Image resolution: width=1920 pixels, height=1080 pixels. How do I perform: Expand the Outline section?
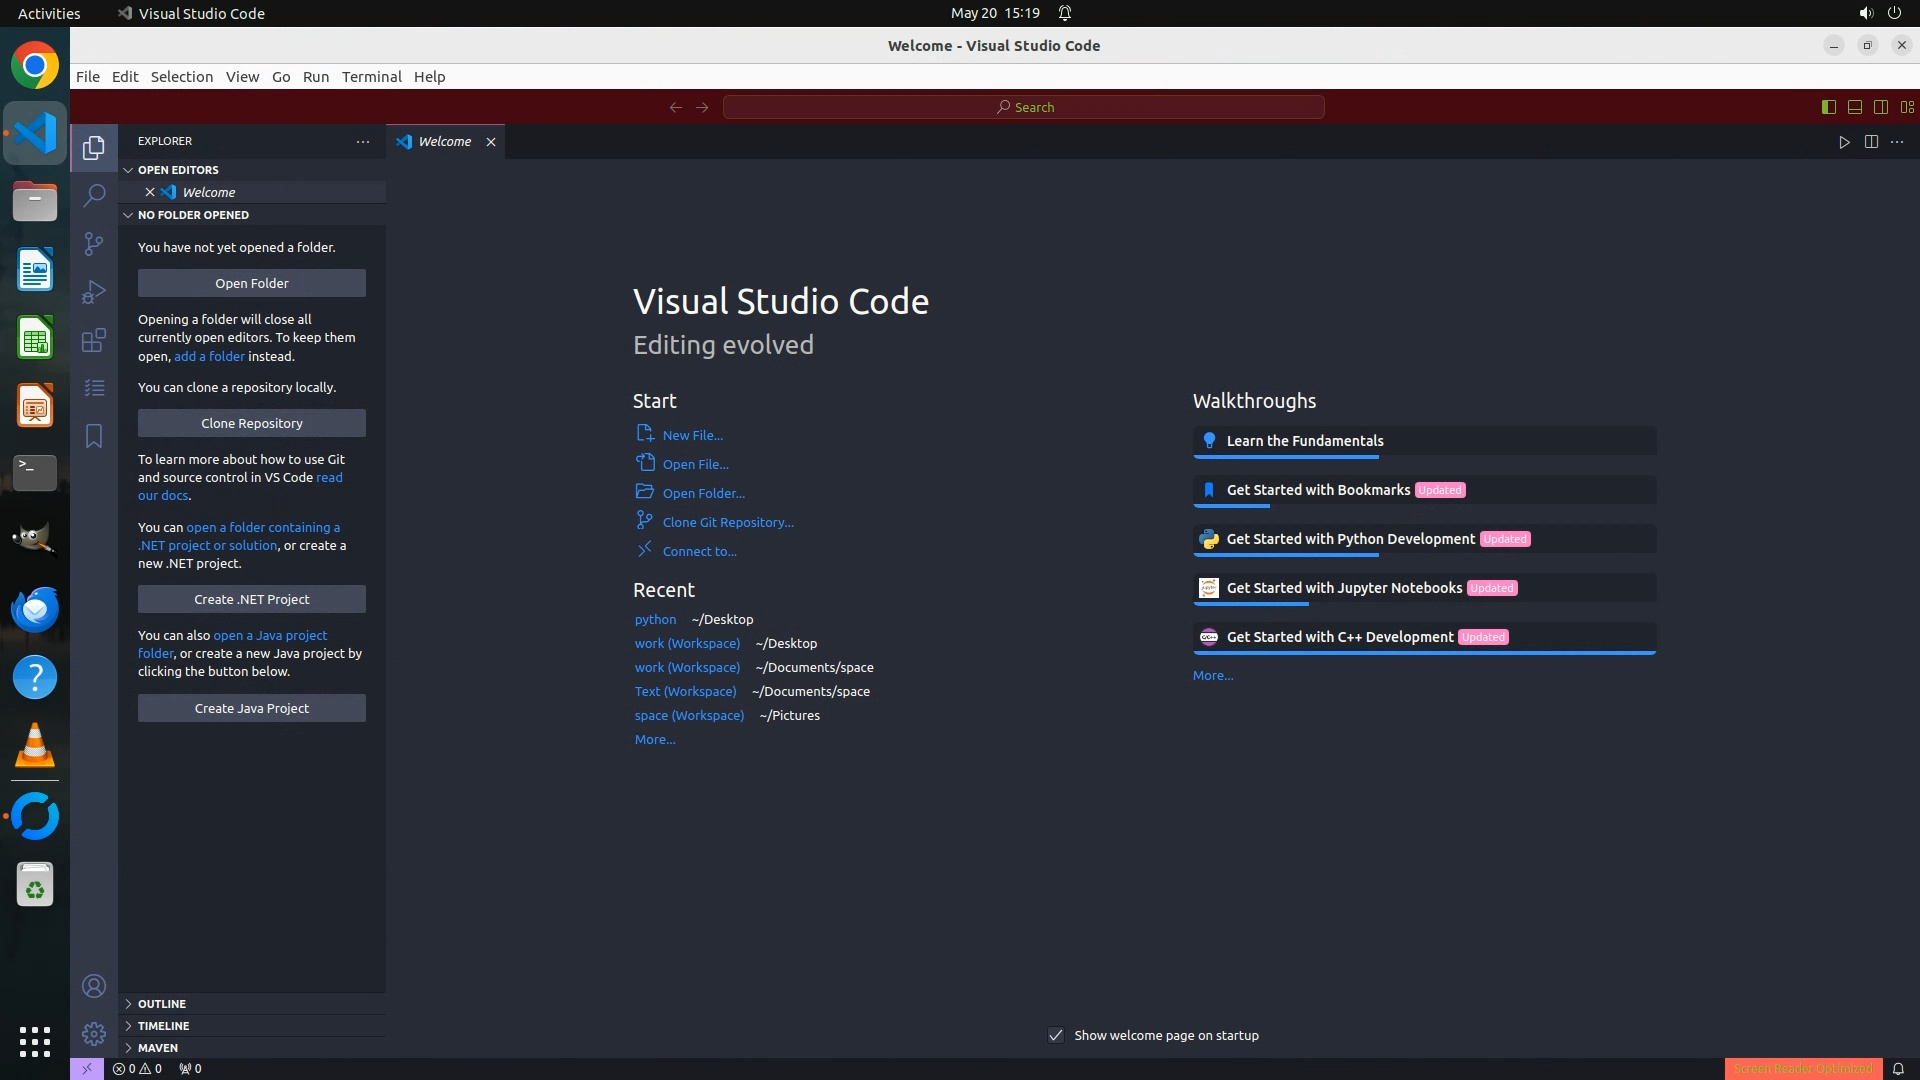(x=162, y=1004)
